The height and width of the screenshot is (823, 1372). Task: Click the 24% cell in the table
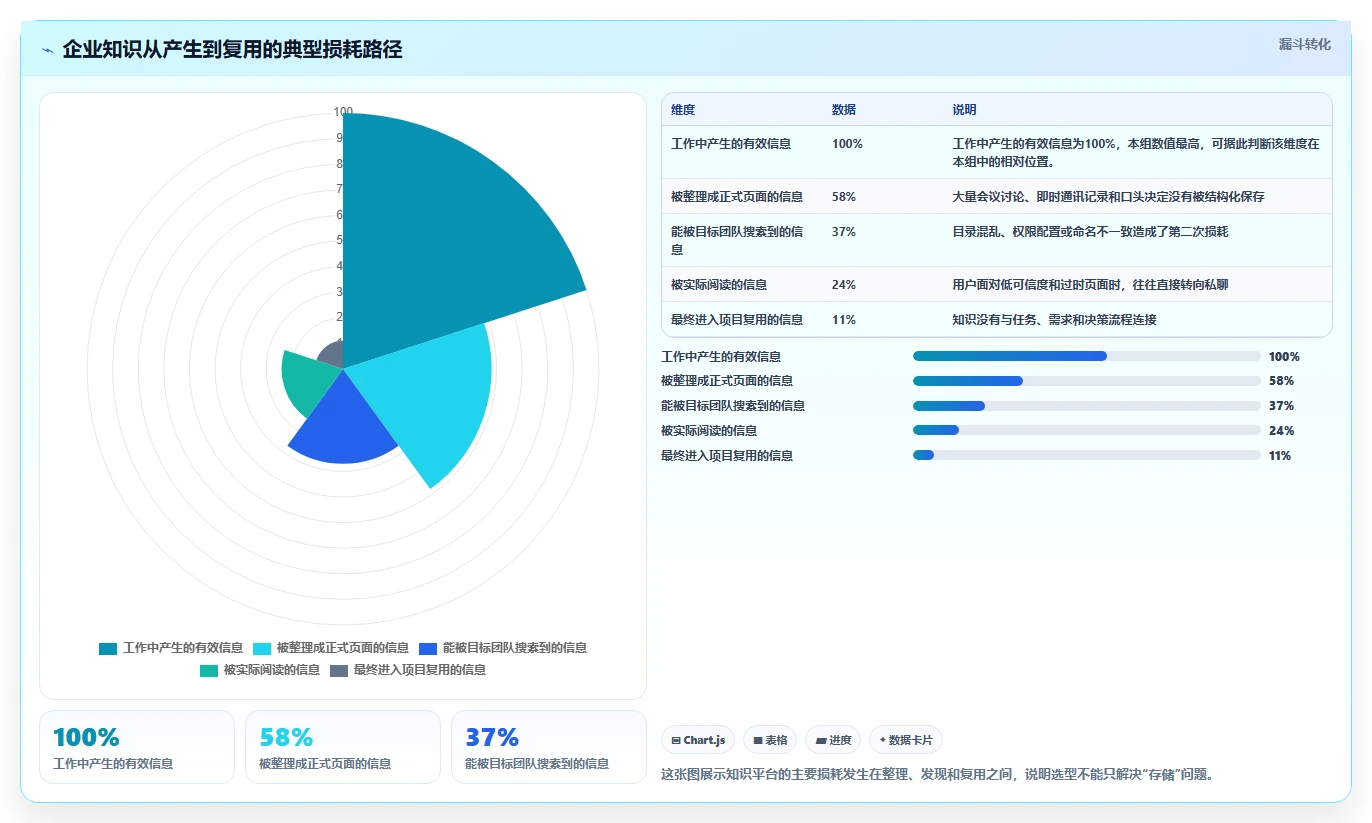point(844,285)
